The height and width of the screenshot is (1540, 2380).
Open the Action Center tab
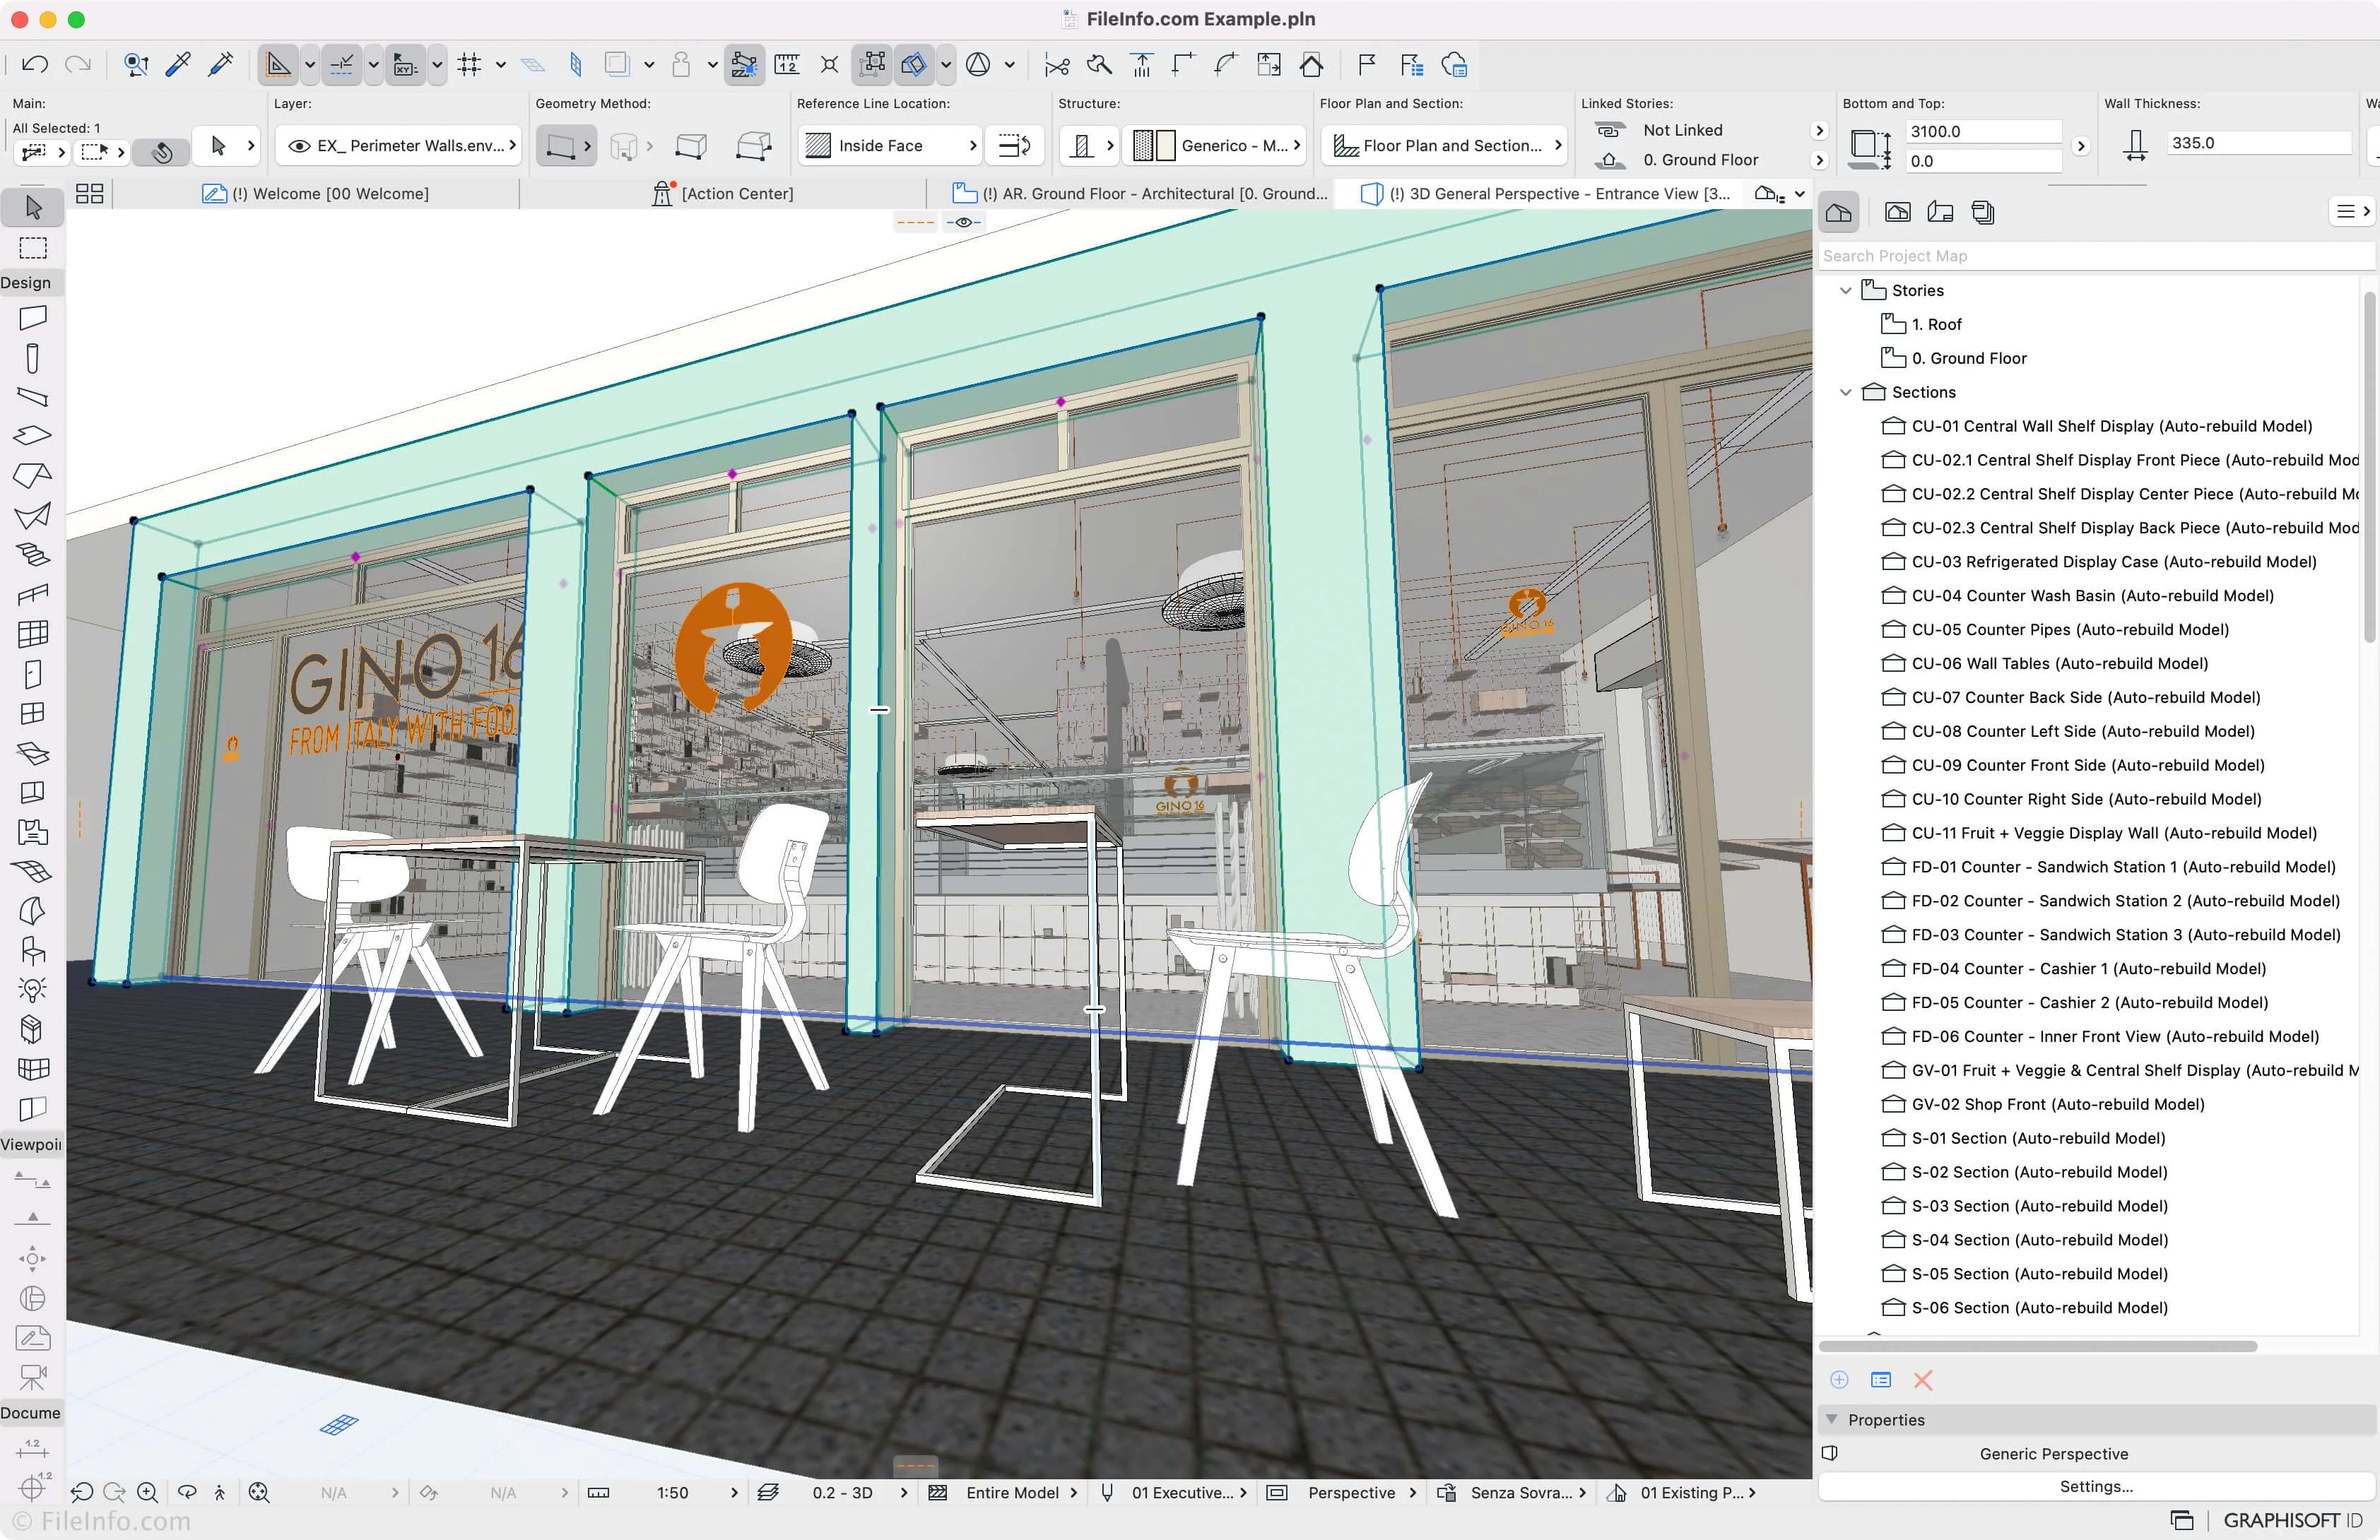coord(737,193)
